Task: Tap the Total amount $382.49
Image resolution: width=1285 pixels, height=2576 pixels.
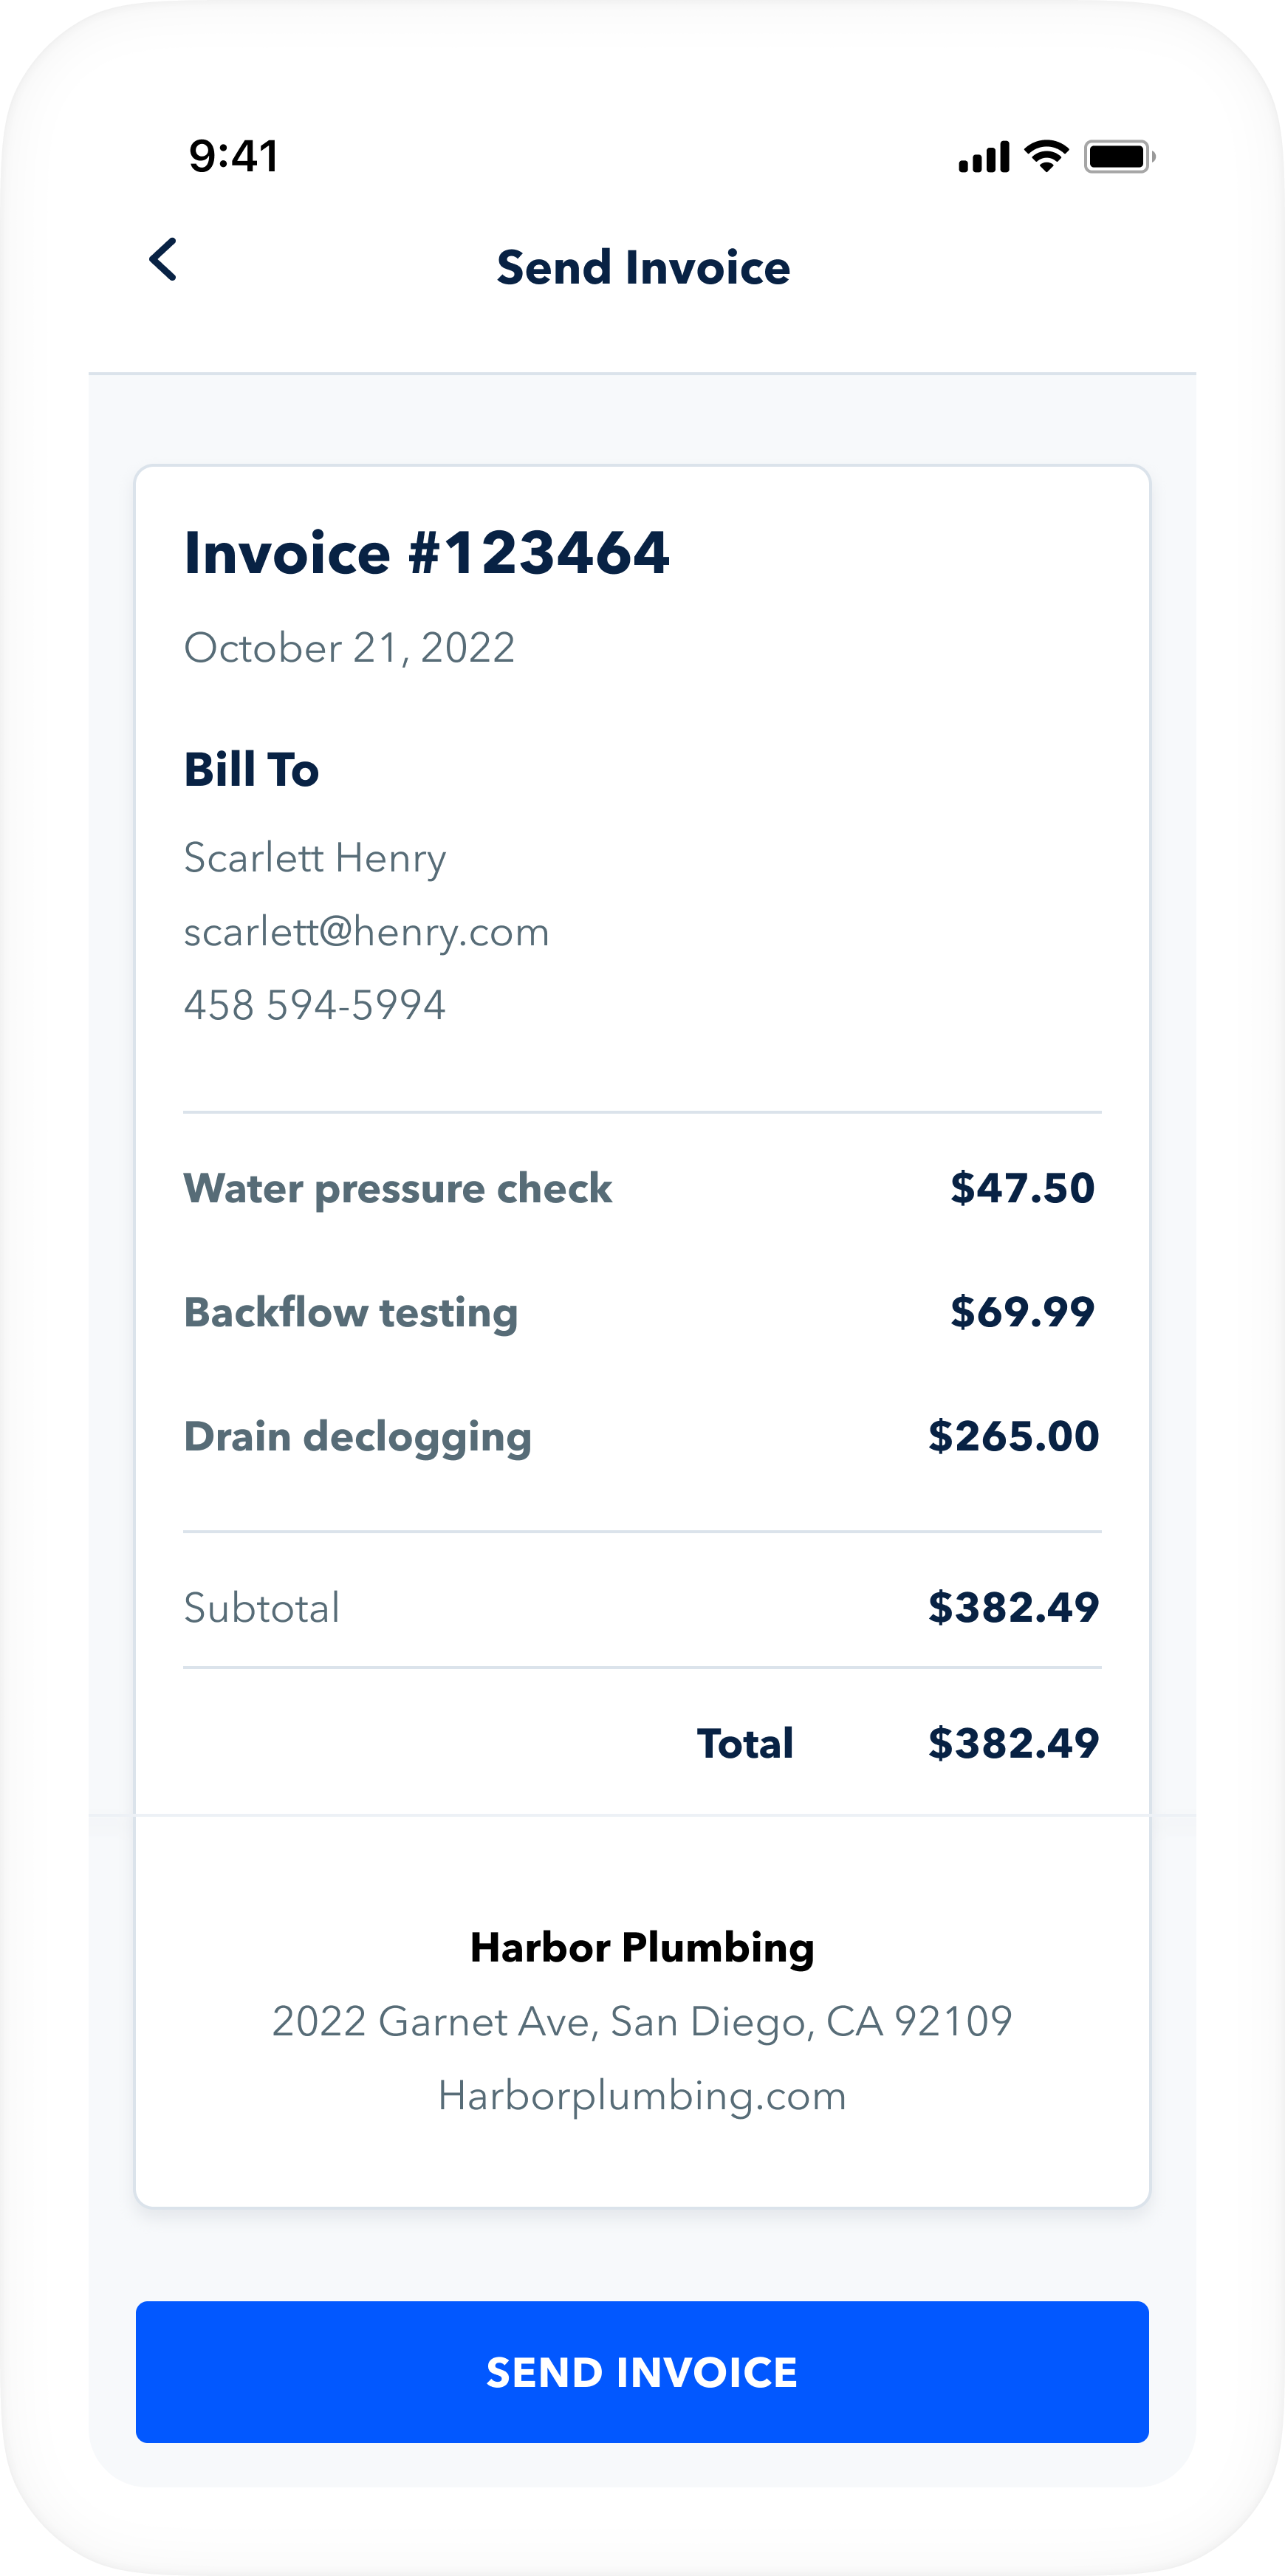Action: point(1013,1744)
